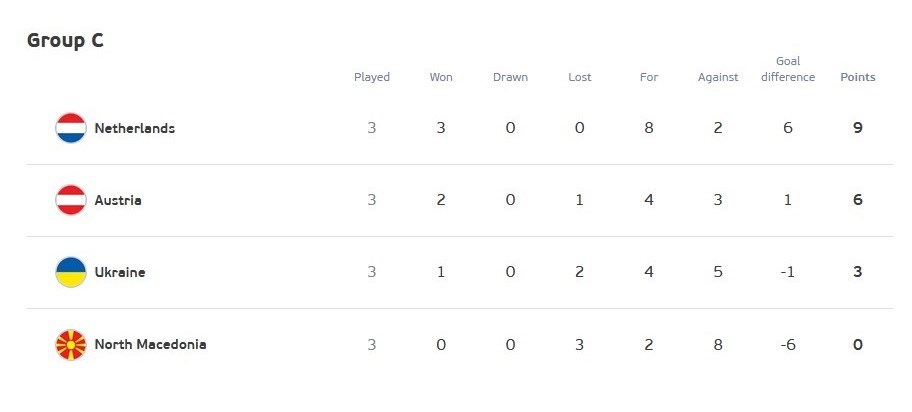This screenshot has height=412, width=912.
Task: Click the Lost column header
Action: pos(579,77)
